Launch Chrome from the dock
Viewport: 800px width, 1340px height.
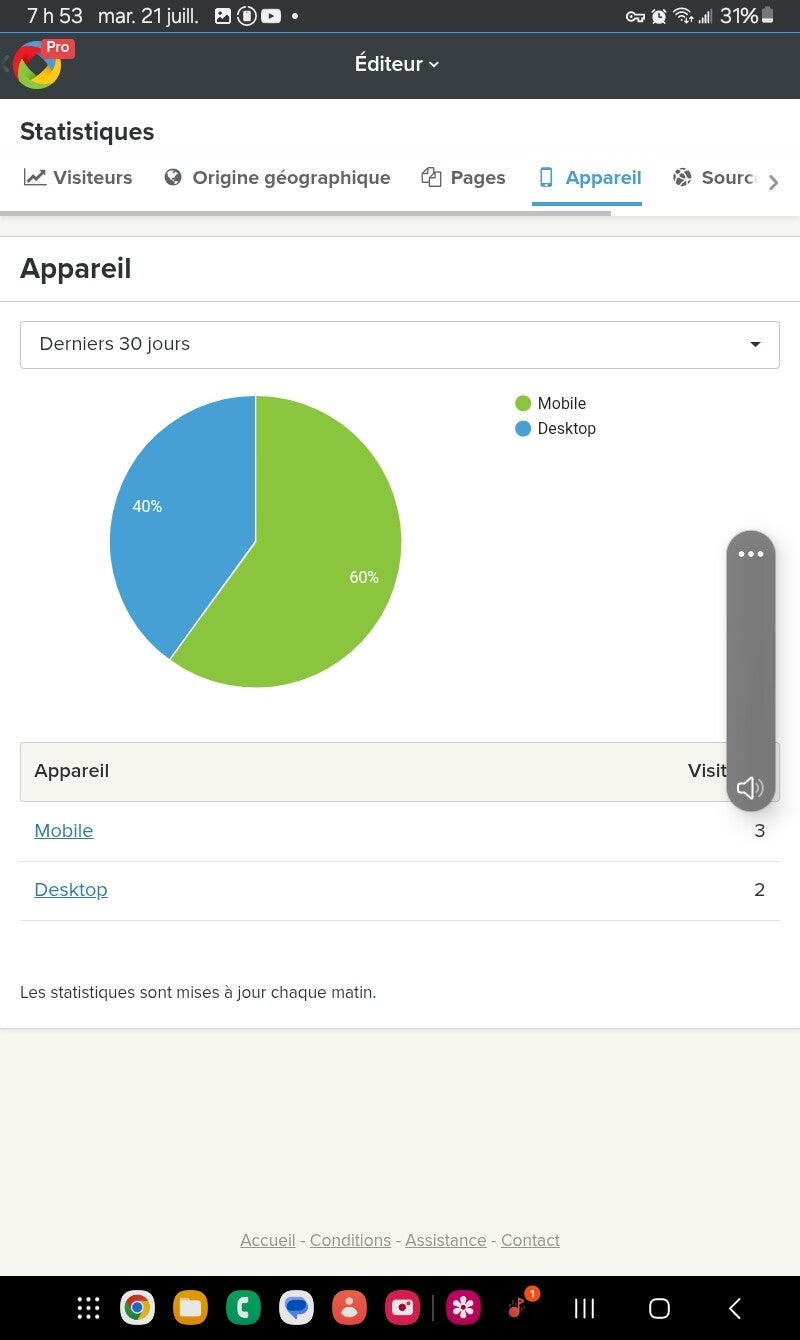point(137,1307)
